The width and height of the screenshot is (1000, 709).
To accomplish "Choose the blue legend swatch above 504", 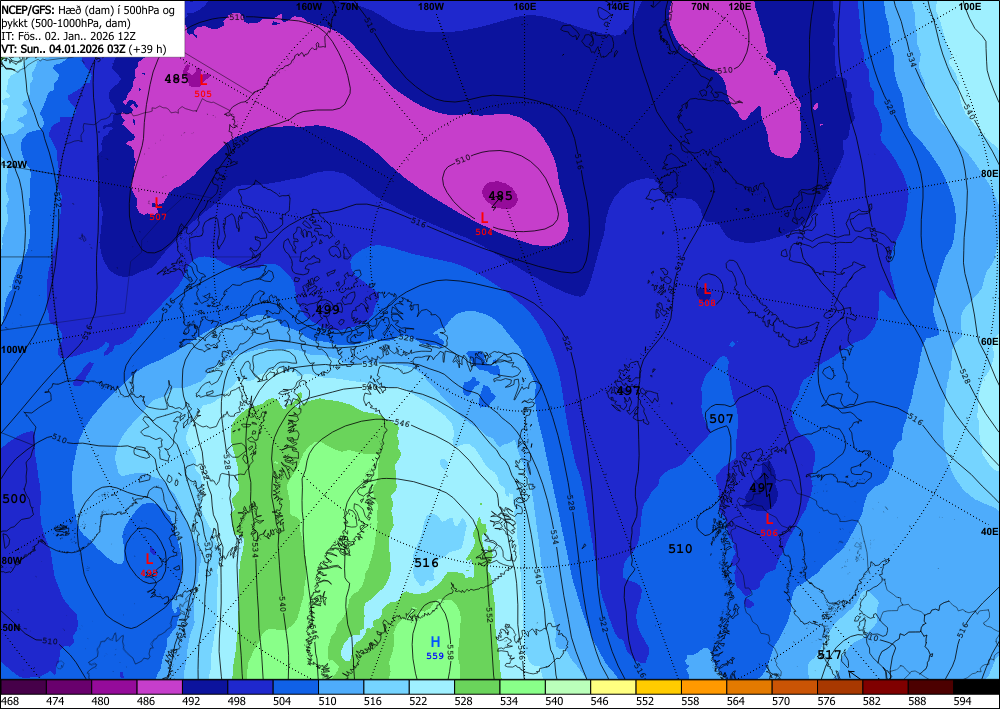I will 296,687.
